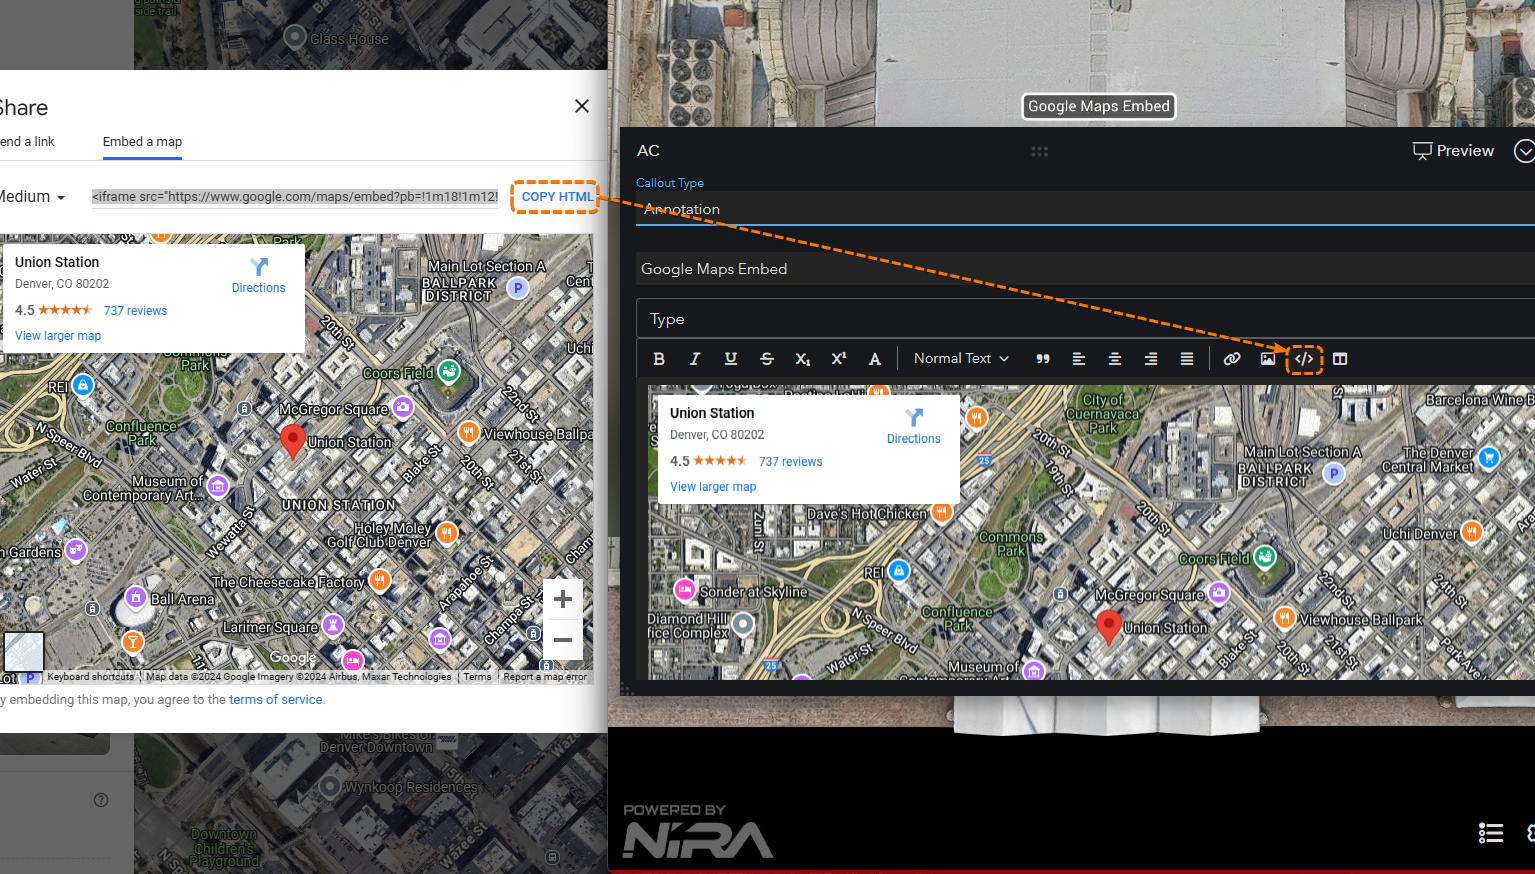Viewport: 1535px width, 874px height.
Task: Open the embed code (</>) tool
Action: (x=1304, y=359)
